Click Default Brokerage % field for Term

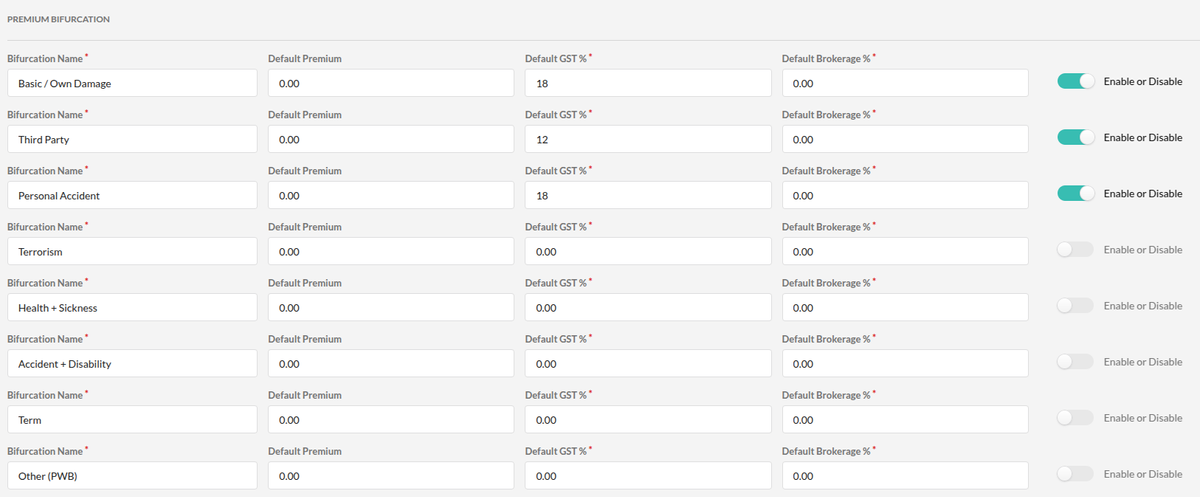(x=904, y=419)
